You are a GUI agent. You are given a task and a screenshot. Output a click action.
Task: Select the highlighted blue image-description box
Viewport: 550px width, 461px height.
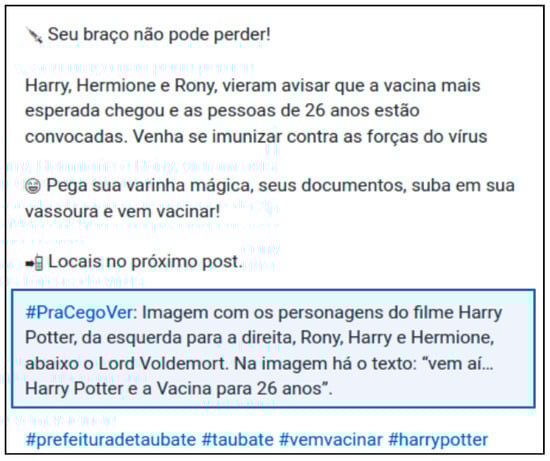[x=273, y=349]
